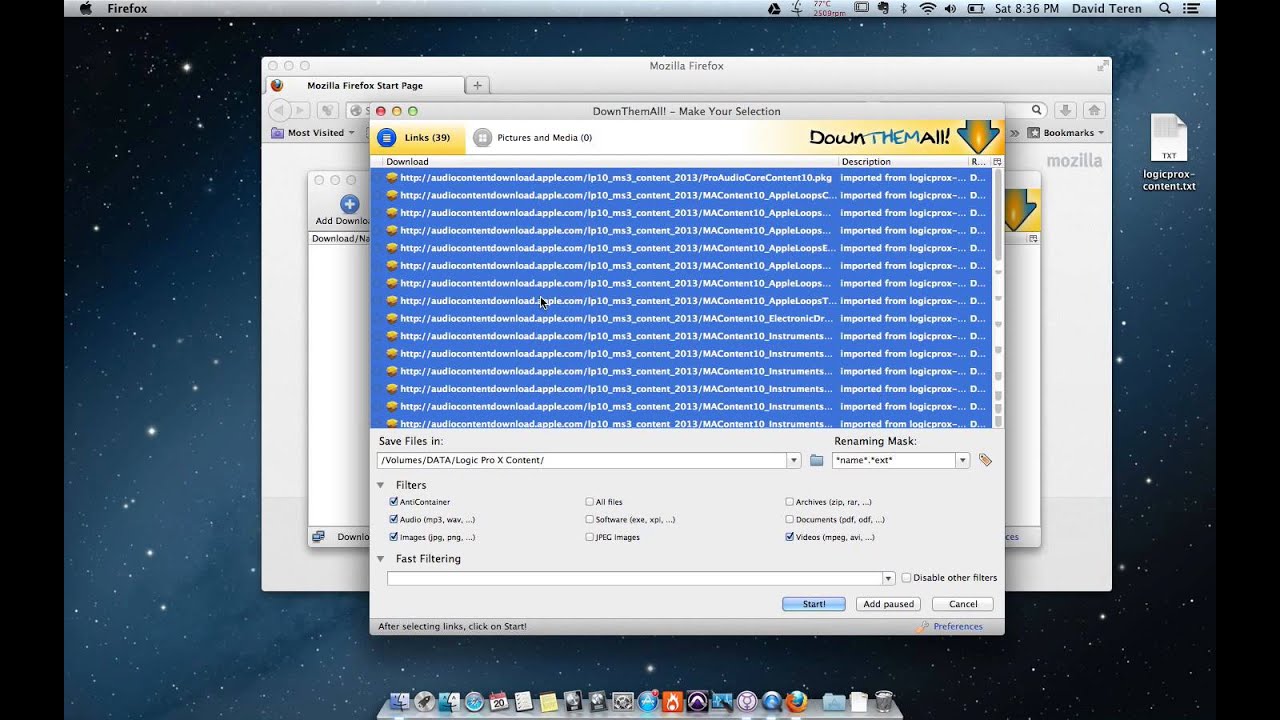Image resolution: width=1280 pixels, height=720 pixels.
Task: Collapse the Filters section
Action: [x=380, y=485]
